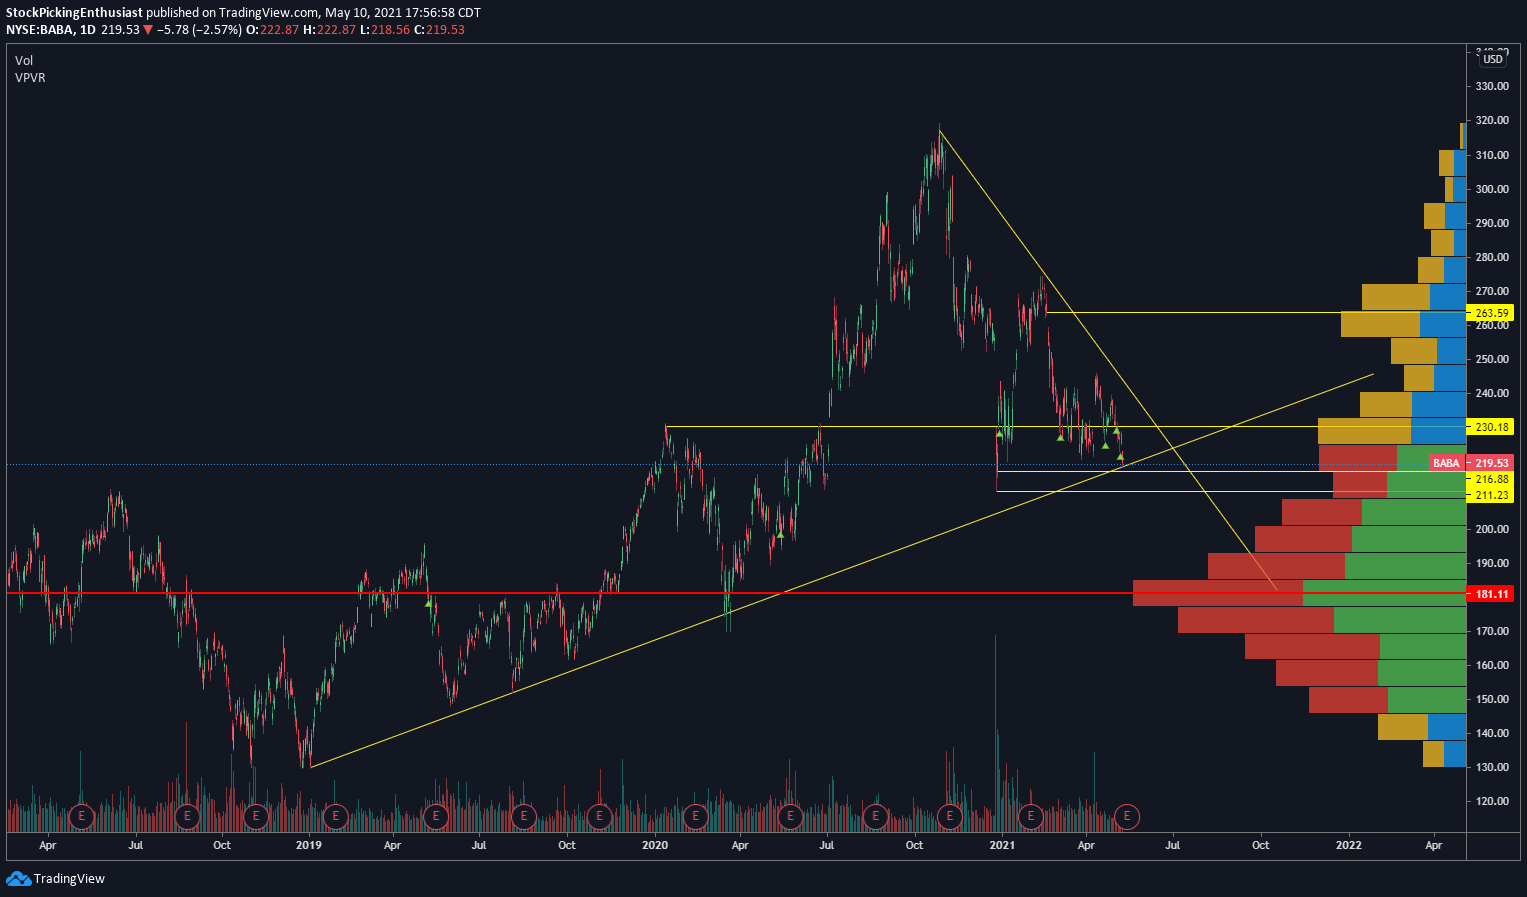Image resolution: width=1527 pixels, height=897 pixels.
Task: Click the 2021 label on the time axis
Action: (x=1002, y=845)
